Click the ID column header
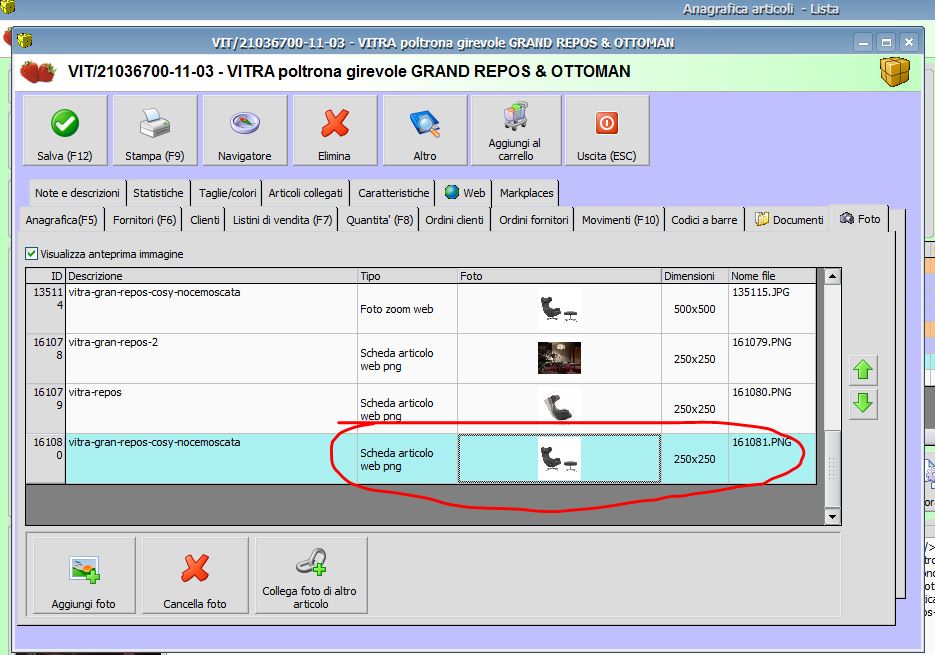The height and width of the screenshot is (655, 935). pos(46,276)
